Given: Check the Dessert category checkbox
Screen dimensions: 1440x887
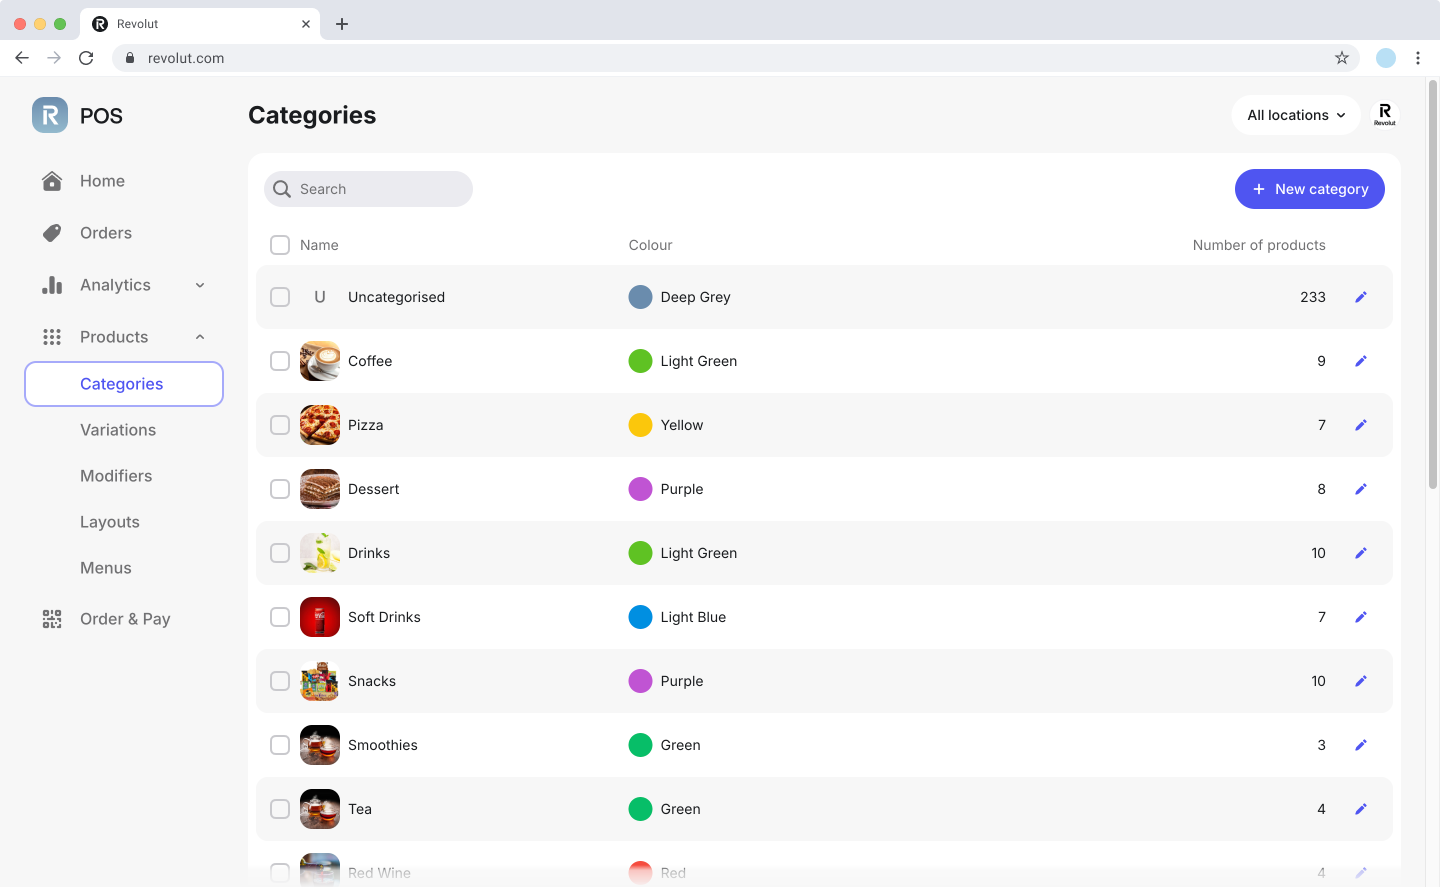Looking at the screenshot, I should click(x=280, y=489).
